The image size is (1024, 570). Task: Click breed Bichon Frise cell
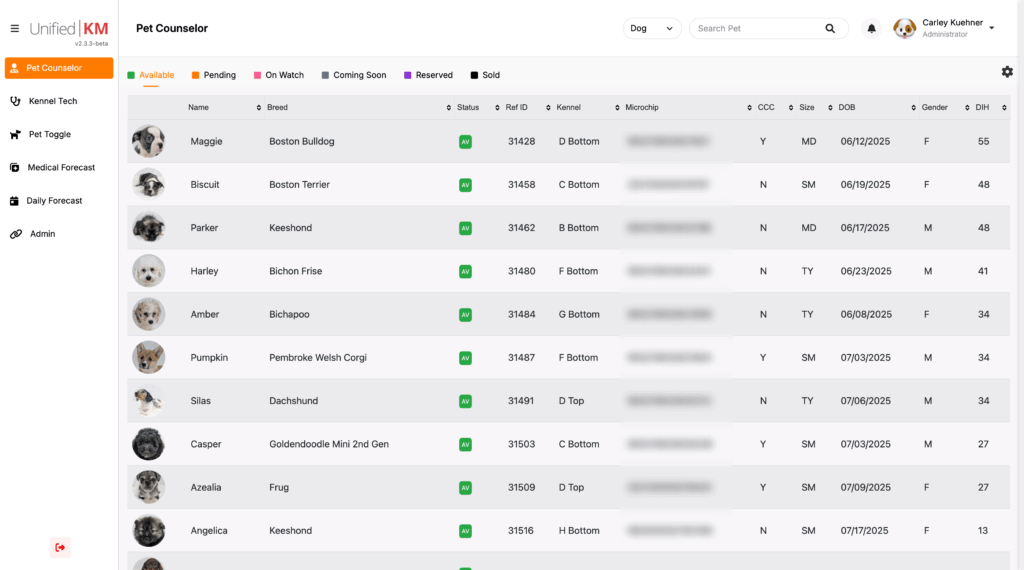tap(296, 271)
